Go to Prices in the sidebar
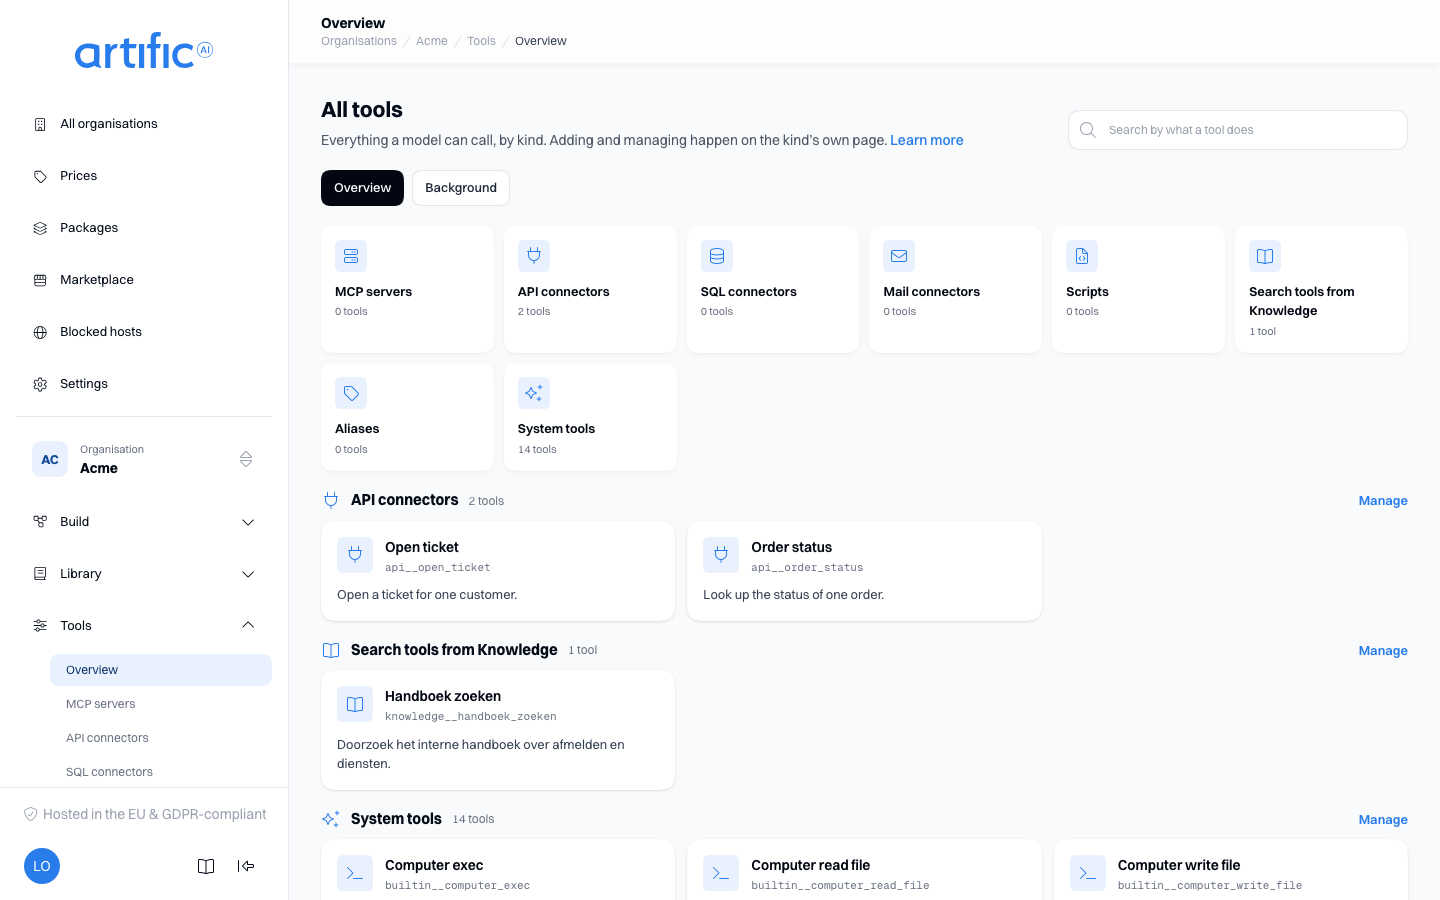 click(144, 176)
